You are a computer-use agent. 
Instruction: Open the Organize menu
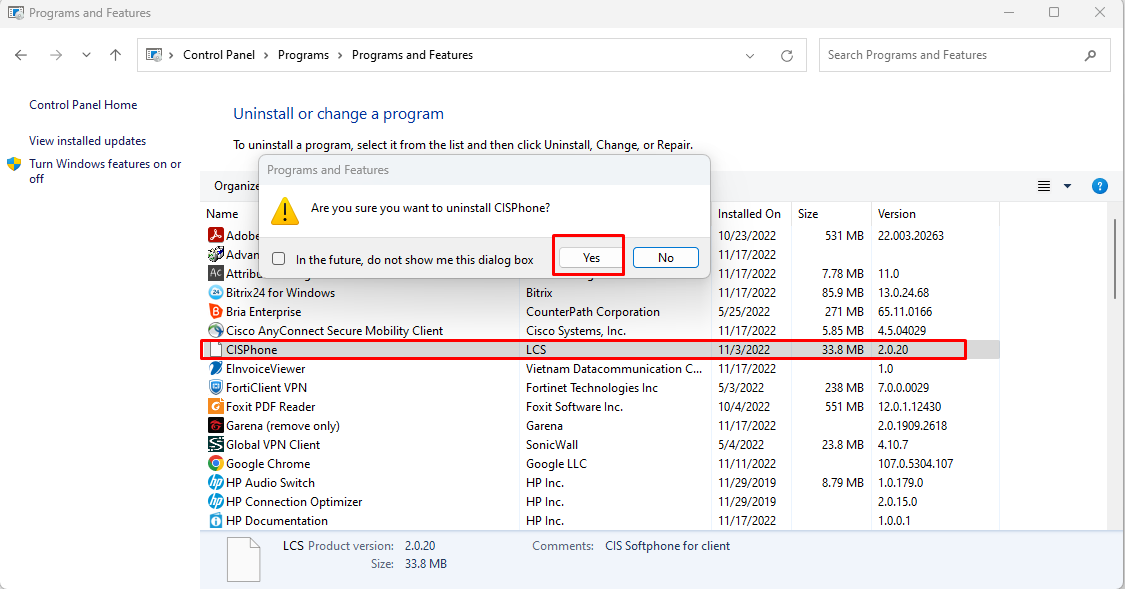237,186
